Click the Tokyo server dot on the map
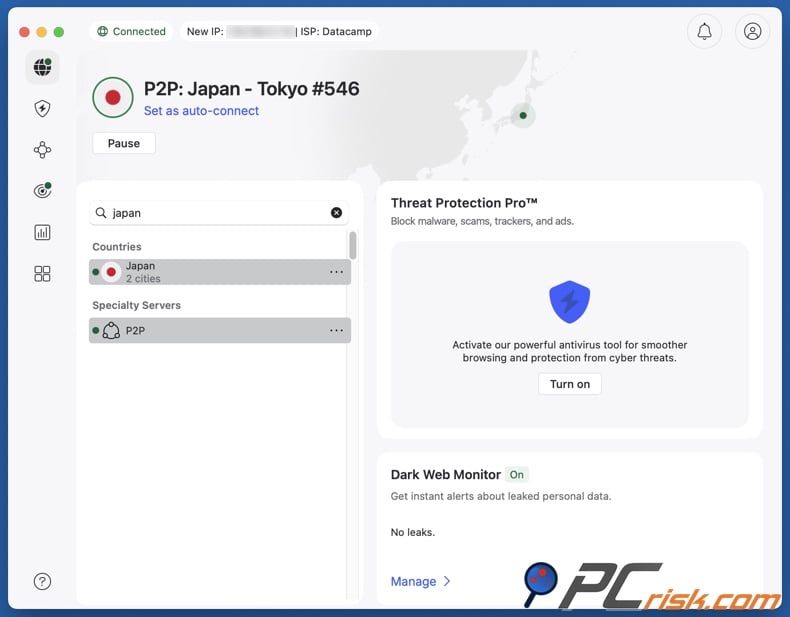The image size is (790, 617). pos(523,115)
